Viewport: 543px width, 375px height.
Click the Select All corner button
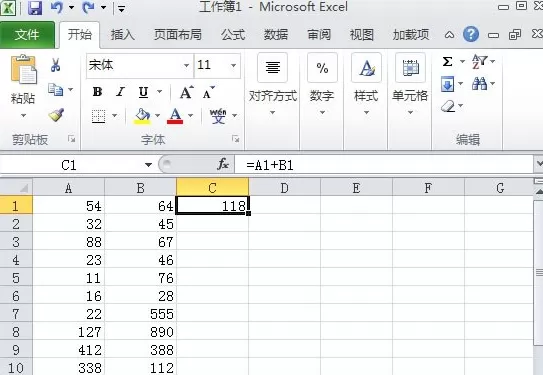[x=16, y=187]
